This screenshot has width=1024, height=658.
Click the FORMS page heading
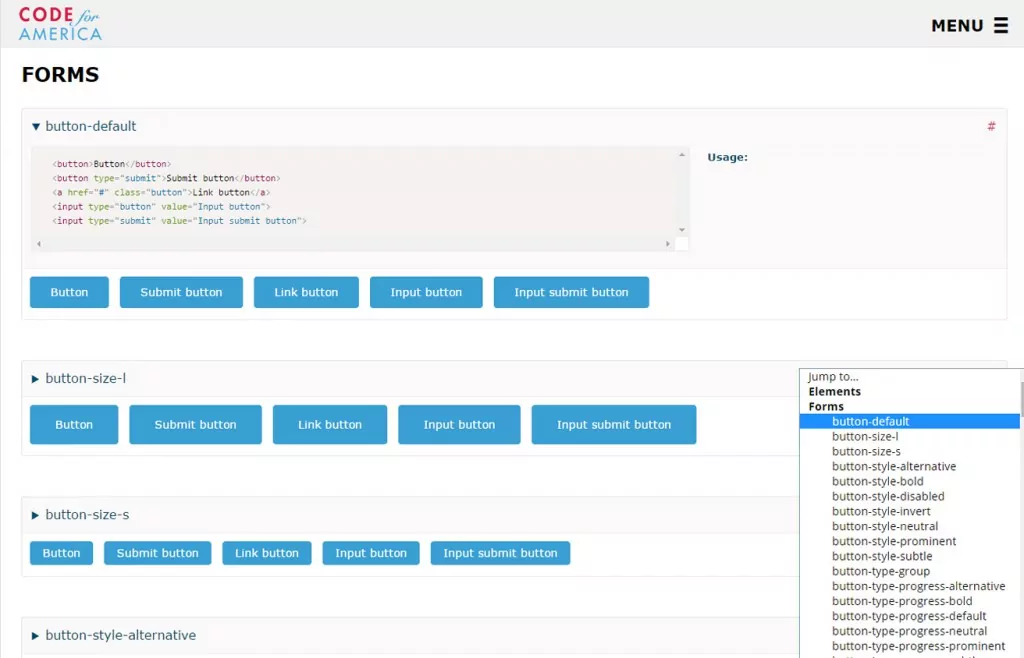coord(60,74)
